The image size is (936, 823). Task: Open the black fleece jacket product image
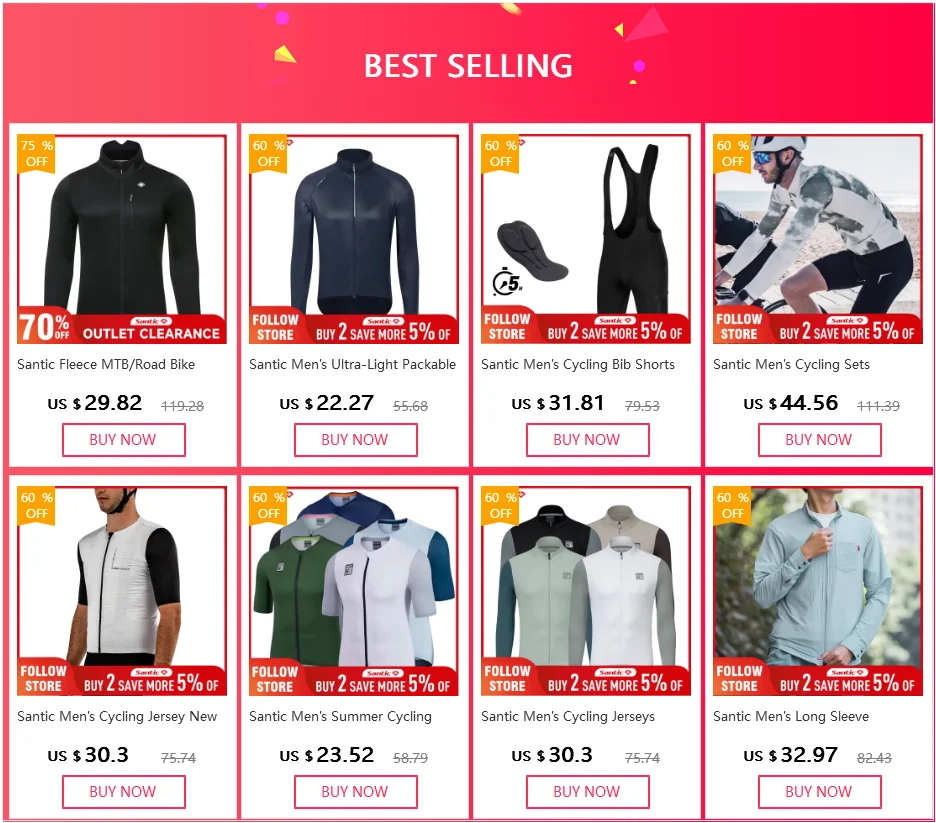pos(122,239)
